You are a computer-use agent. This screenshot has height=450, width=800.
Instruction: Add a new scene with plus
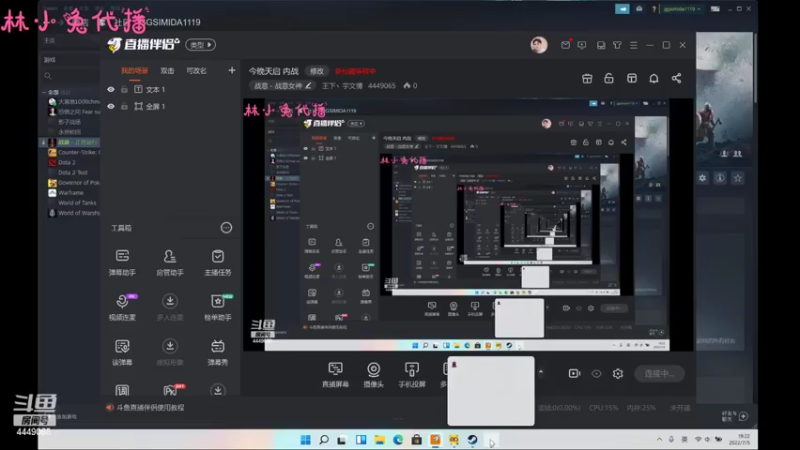coord(232,70)
